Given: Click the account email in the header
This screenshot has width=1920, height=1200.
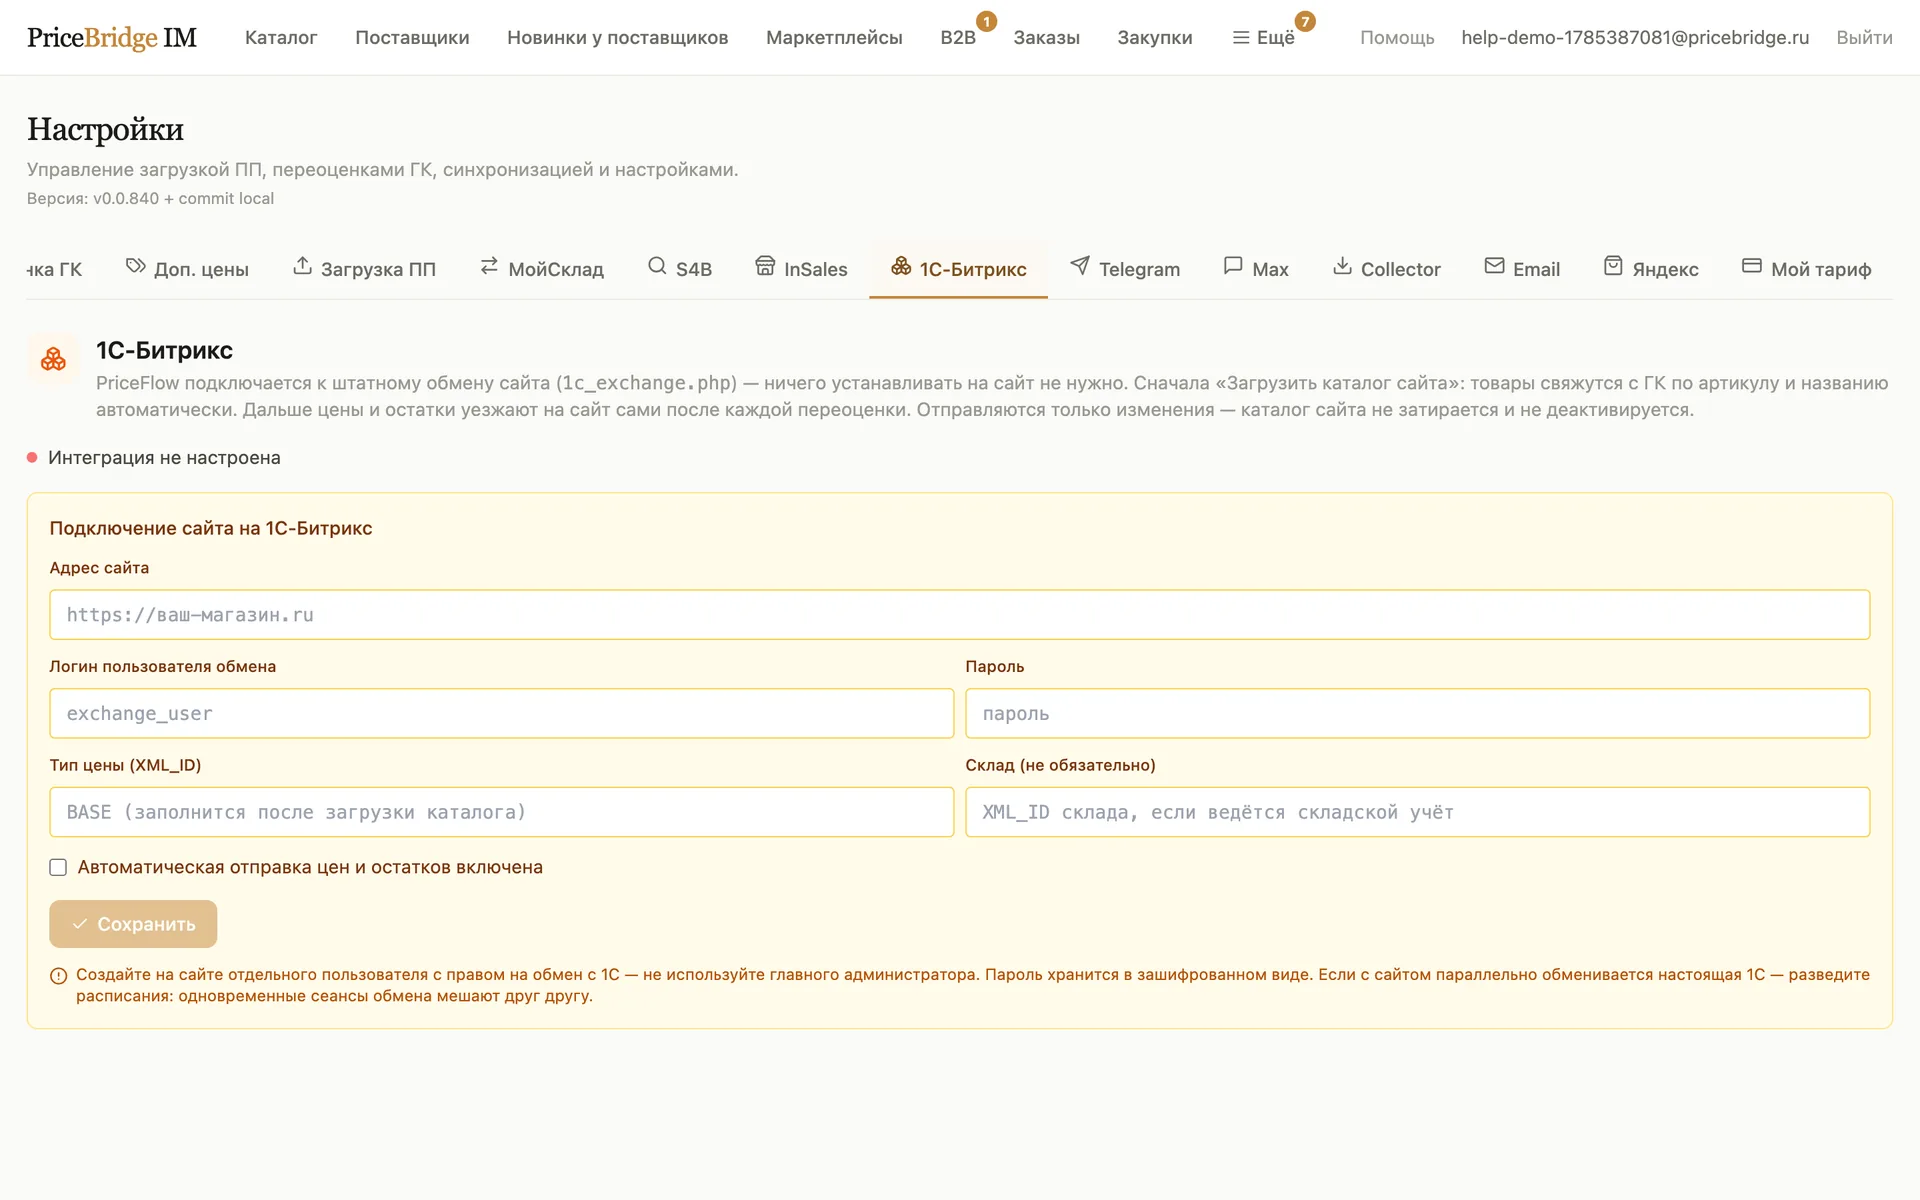Looking at the screenshot, I should 1635,38.
